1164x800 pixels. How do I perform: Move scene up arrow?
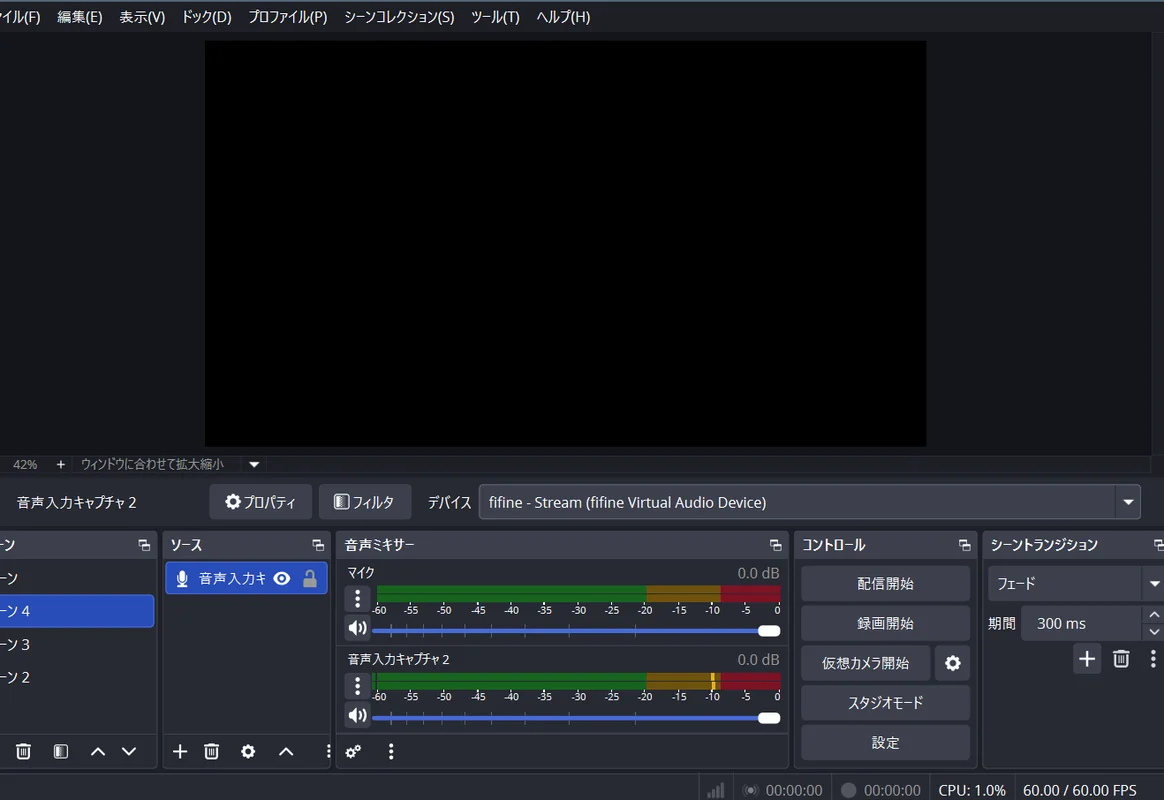97,752
